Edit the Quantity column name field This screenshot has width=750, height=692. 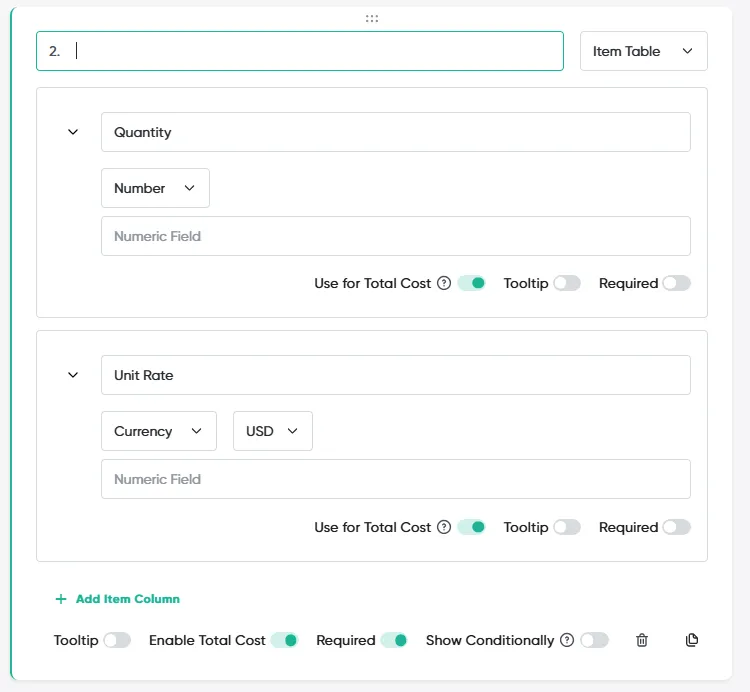396,132
